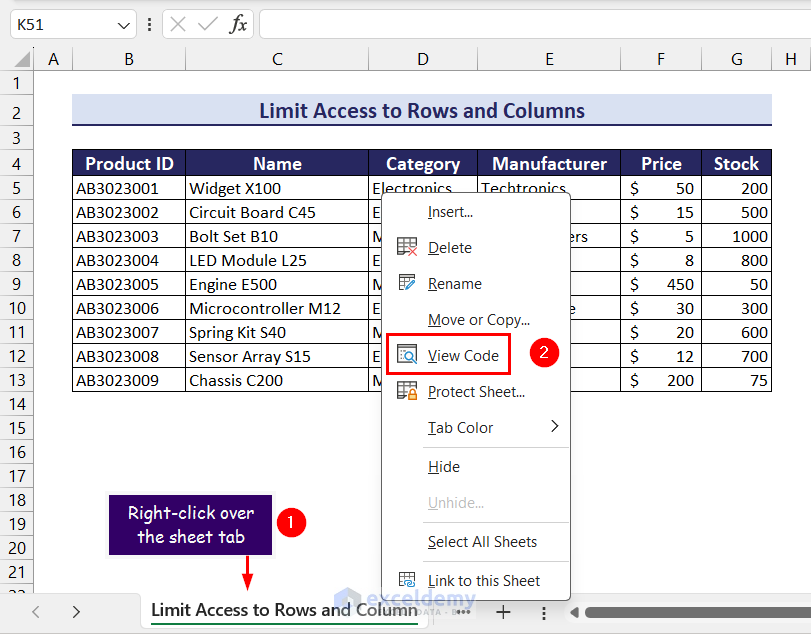
Task: Click cell LED Module L25
Action: tap(277, 260)
